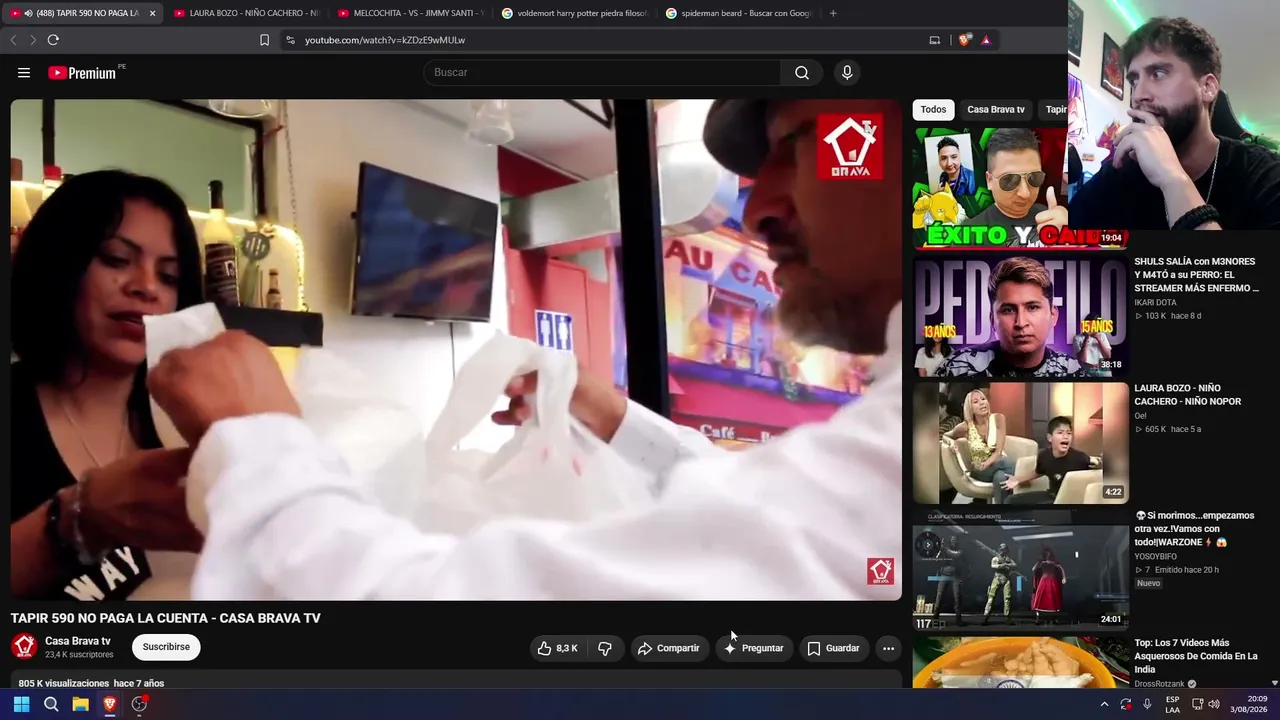The image size is (1280, 720).
Task: Open the SHULS SALÍA video title
Action: point(1196,275)
